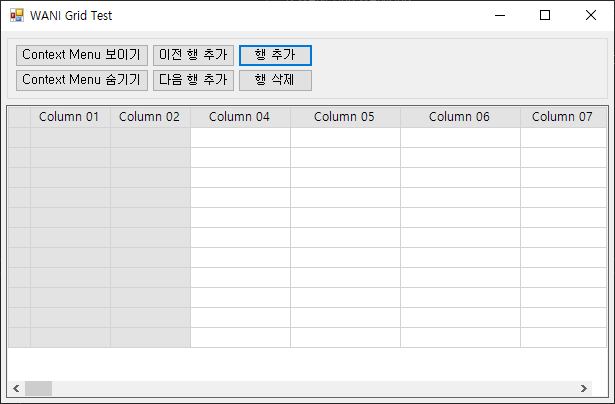Click the 행 삭제 button

(x=275, y=80)
